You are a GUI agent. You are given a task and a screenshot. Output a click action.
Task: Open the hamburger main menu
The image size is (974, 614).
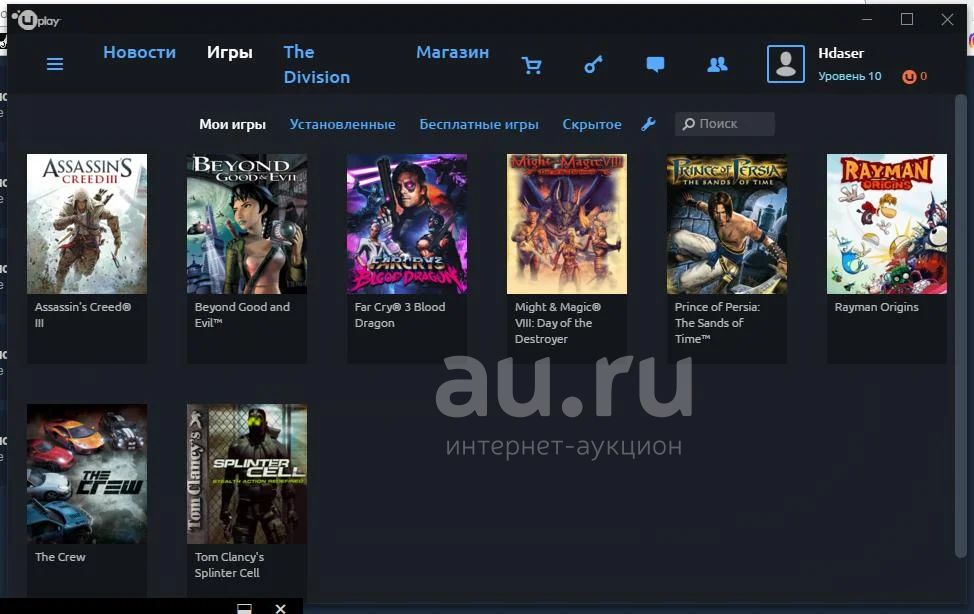pos(55,64)
